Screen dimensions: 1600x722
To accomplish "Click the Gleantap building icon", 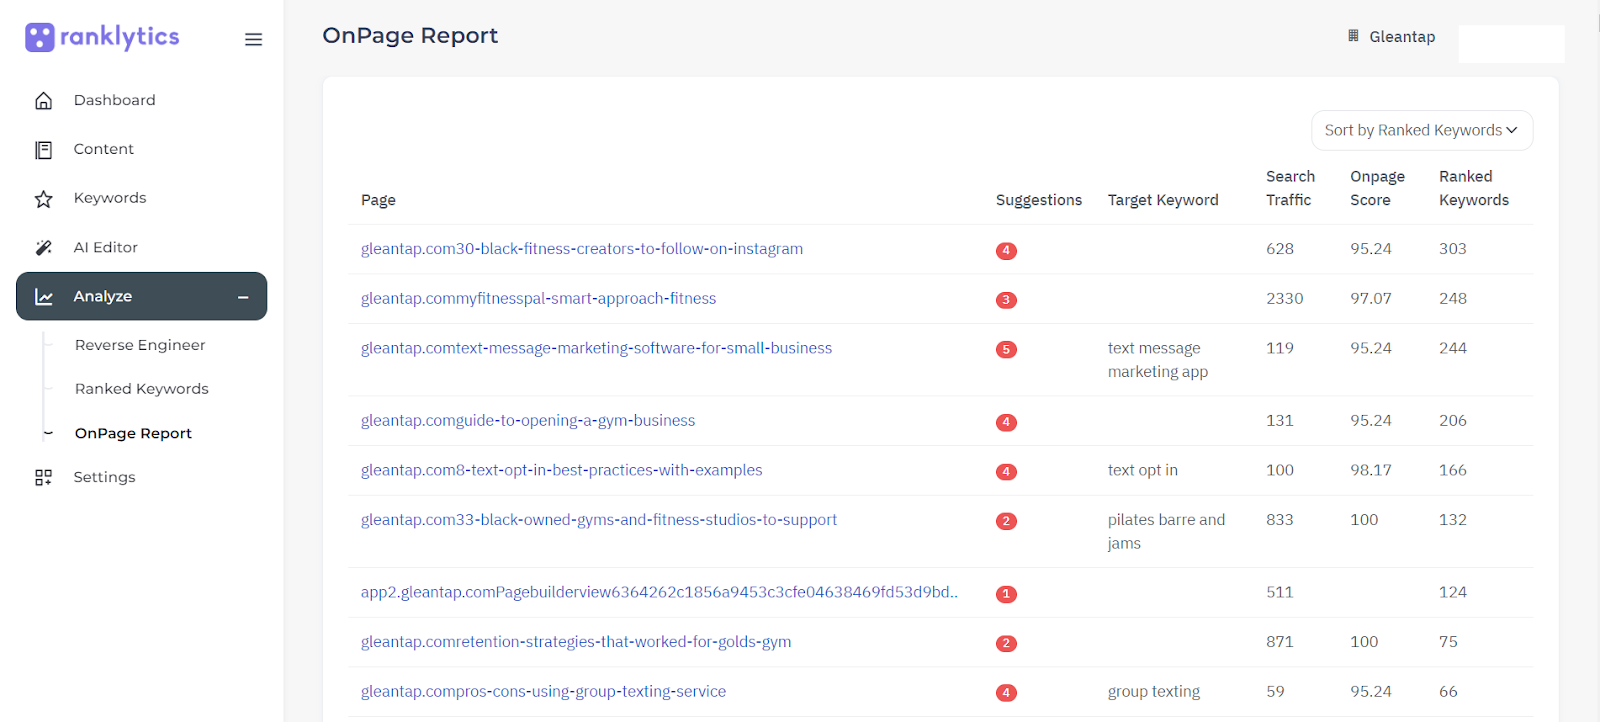I will pos(1353,36).
